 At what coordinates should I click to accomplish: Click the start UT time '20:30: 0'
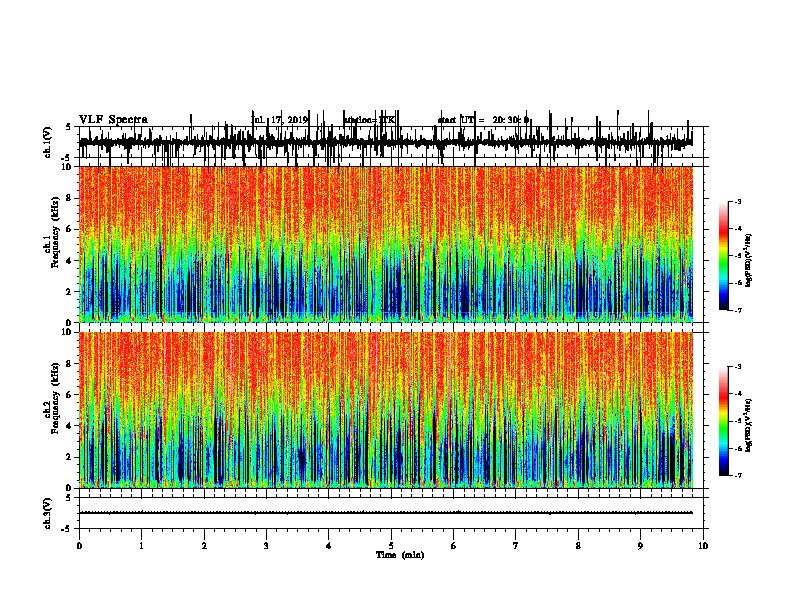tap(510, 120)
